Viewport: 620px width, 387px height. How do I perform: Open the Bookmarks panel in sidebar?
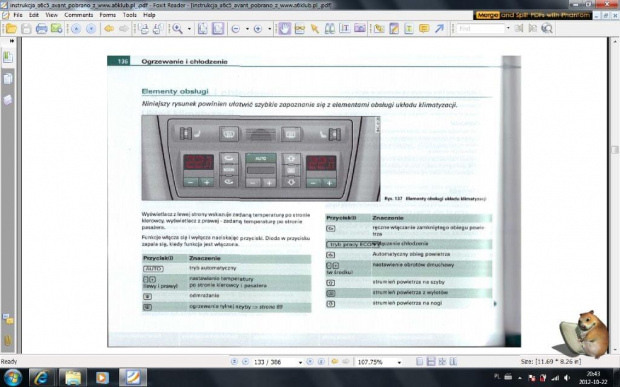tap(8, 58)
